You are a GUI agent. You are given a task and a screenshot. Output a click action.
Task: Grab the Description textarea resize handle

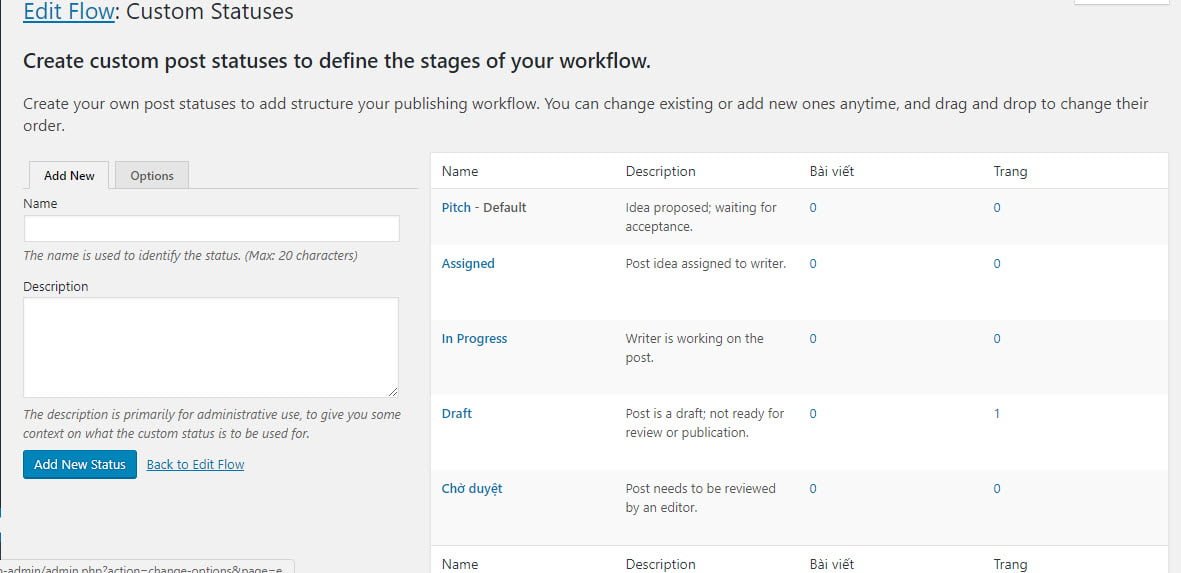[x=392, y=392]
